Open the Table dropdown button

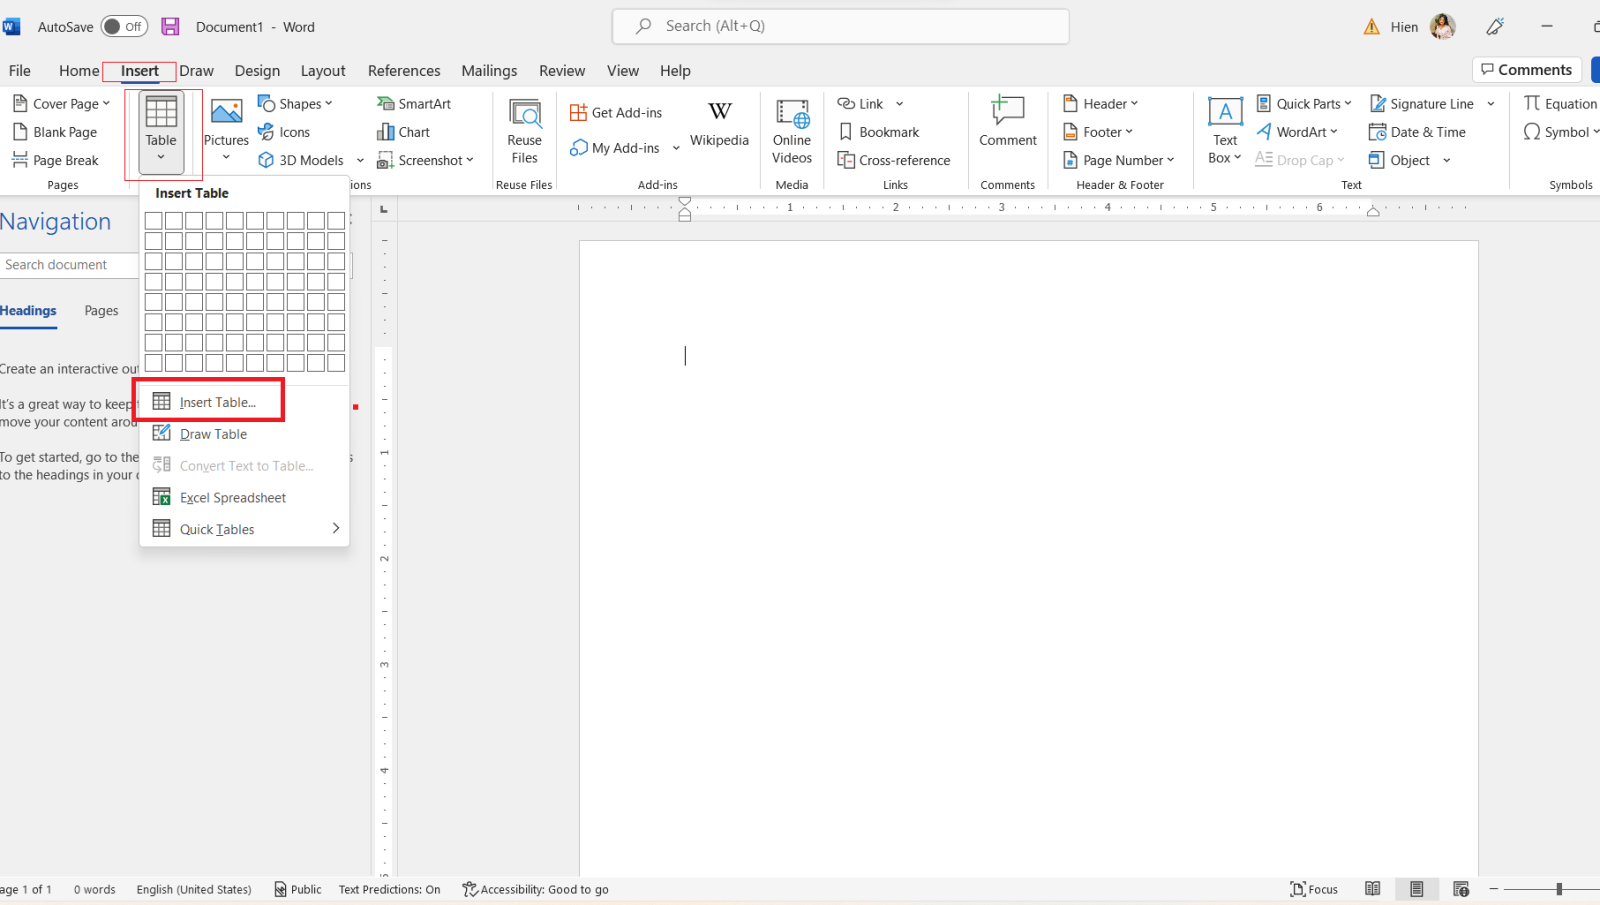tap(161, 134)
